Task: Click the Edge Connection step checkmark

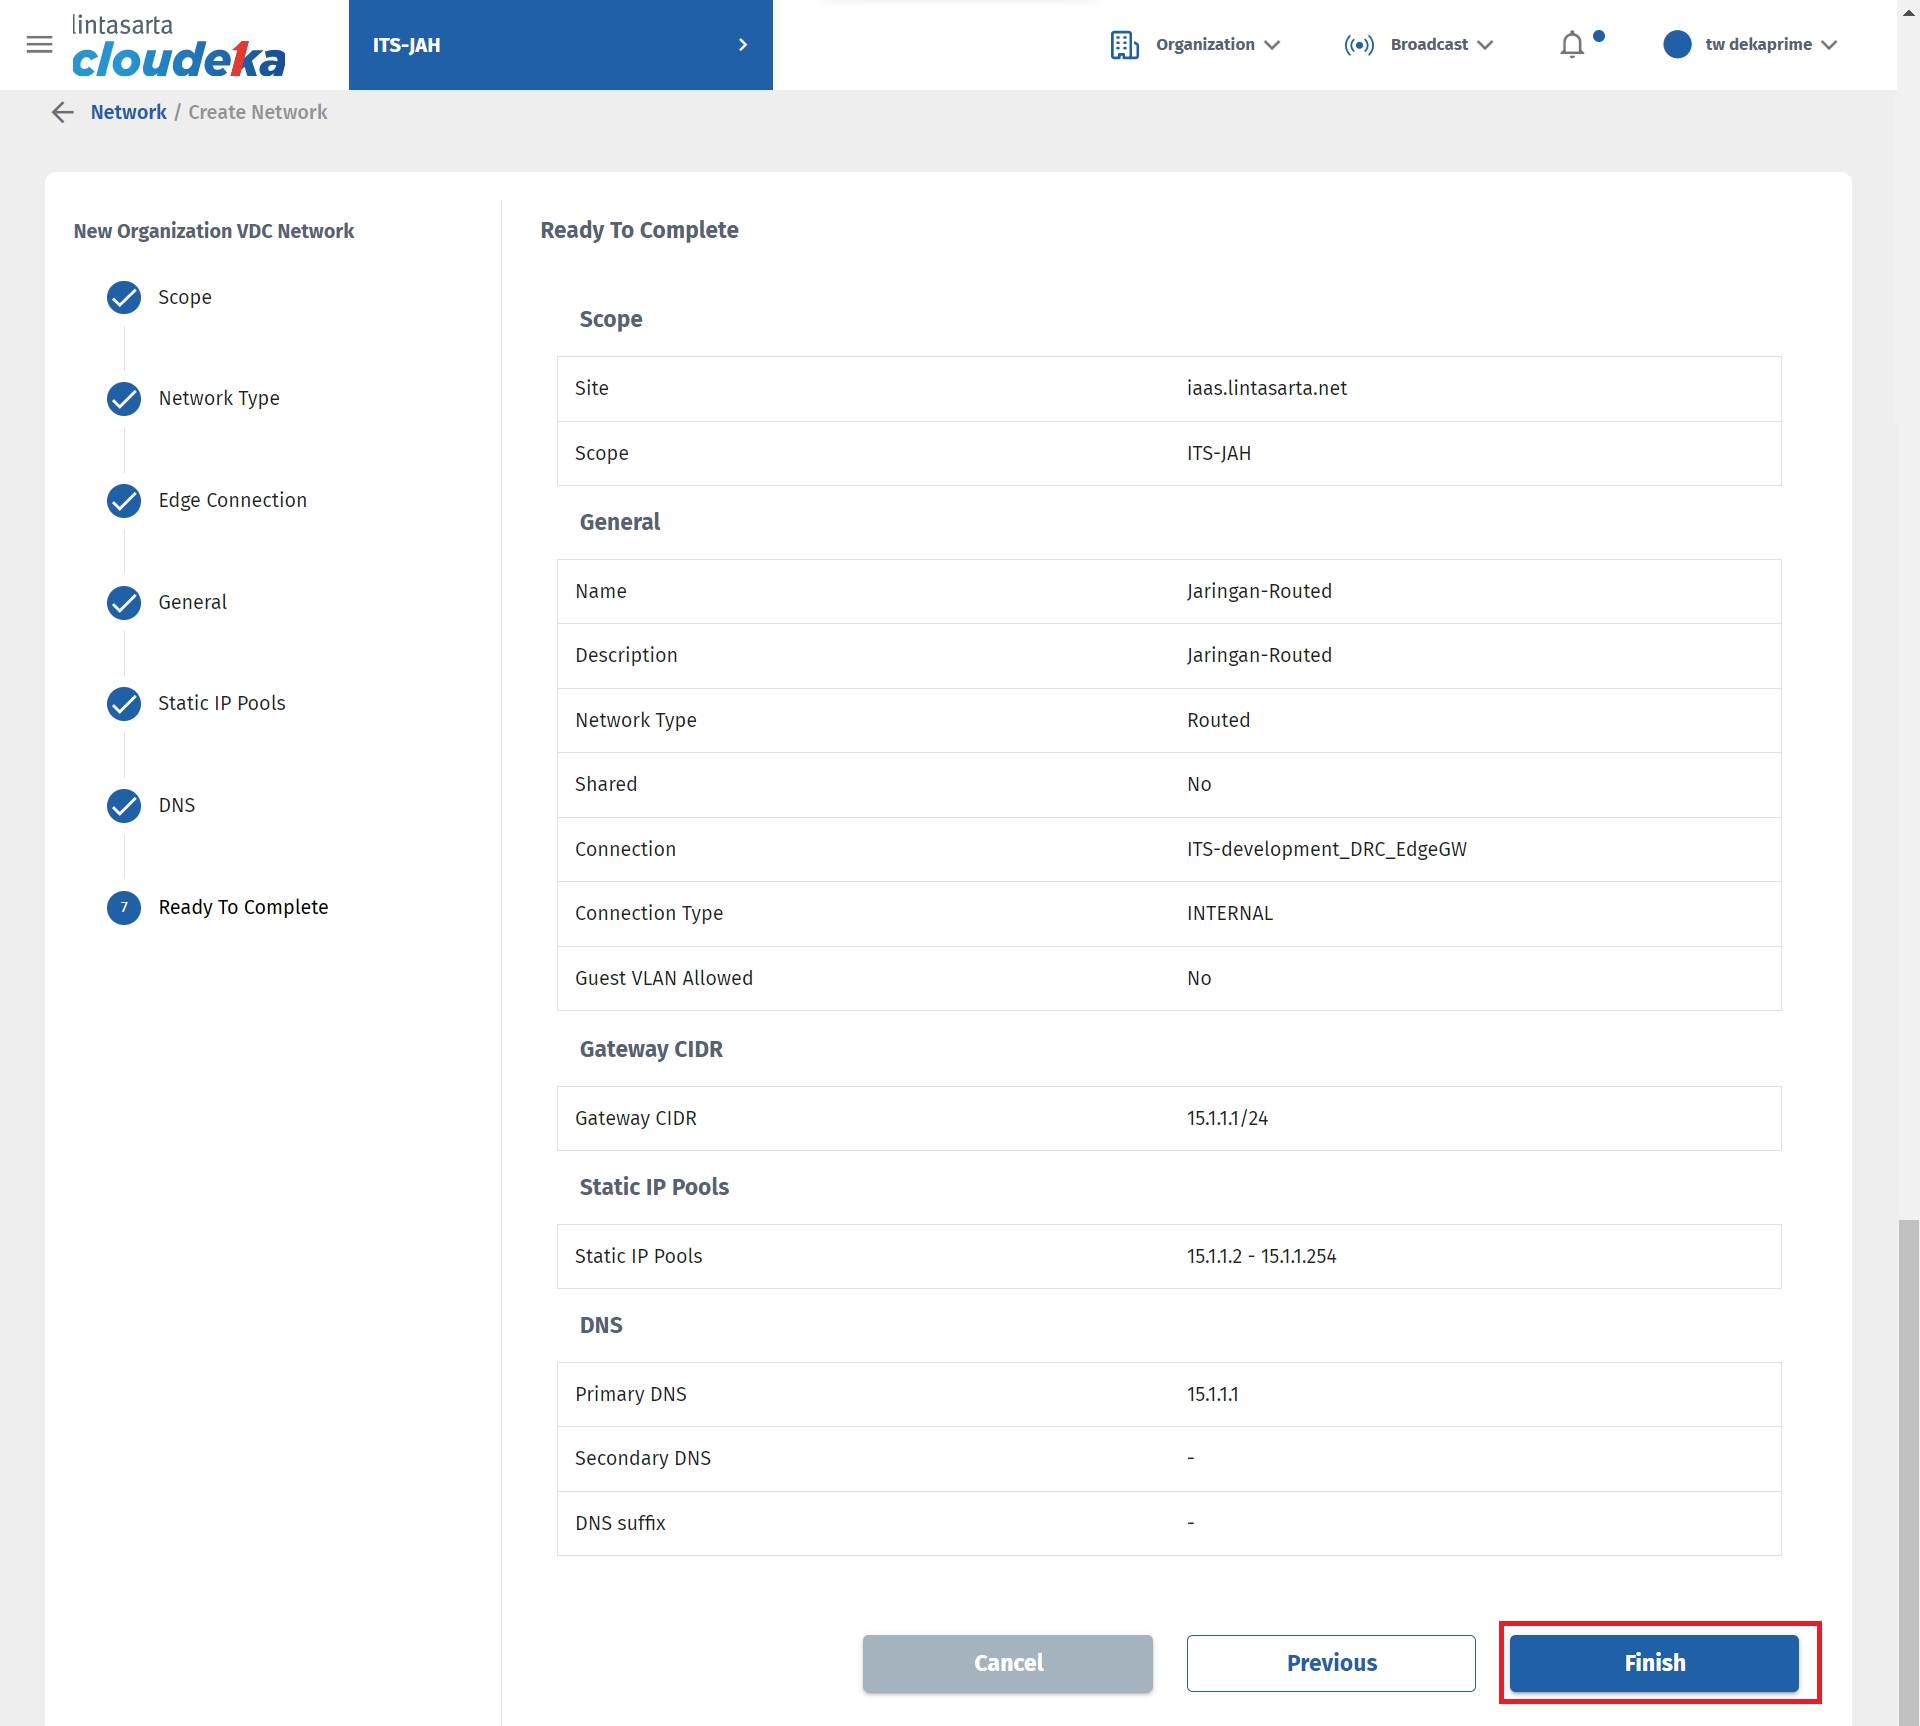Action: point(124,500)
